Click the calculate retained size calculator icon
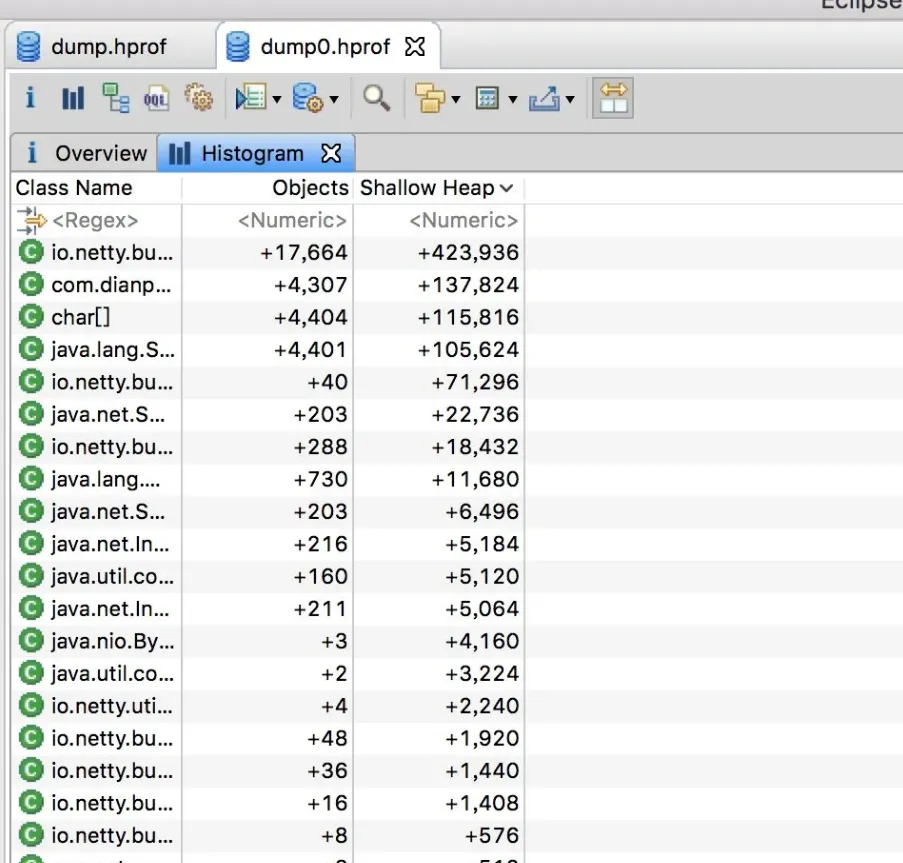 pos(487,98)
